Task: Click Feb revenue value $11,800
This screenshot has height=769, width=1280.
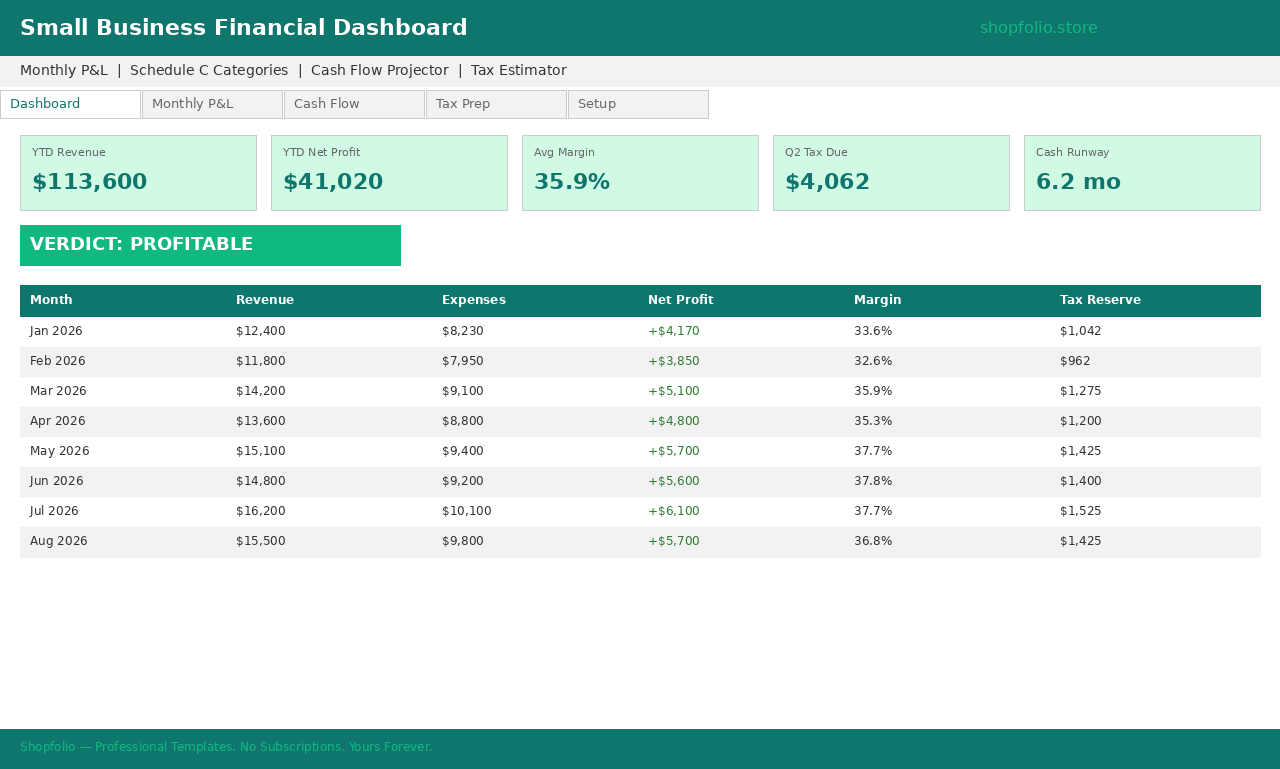Action: tap(261, 361)
